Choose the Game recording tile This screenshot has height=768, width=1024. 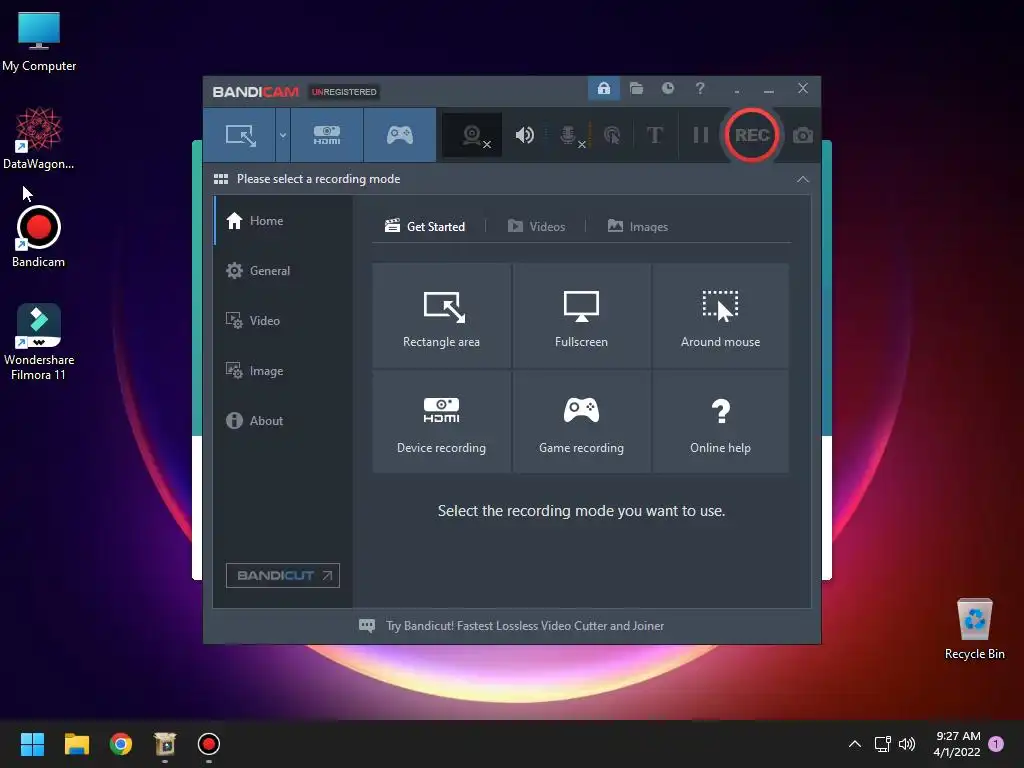581,422
